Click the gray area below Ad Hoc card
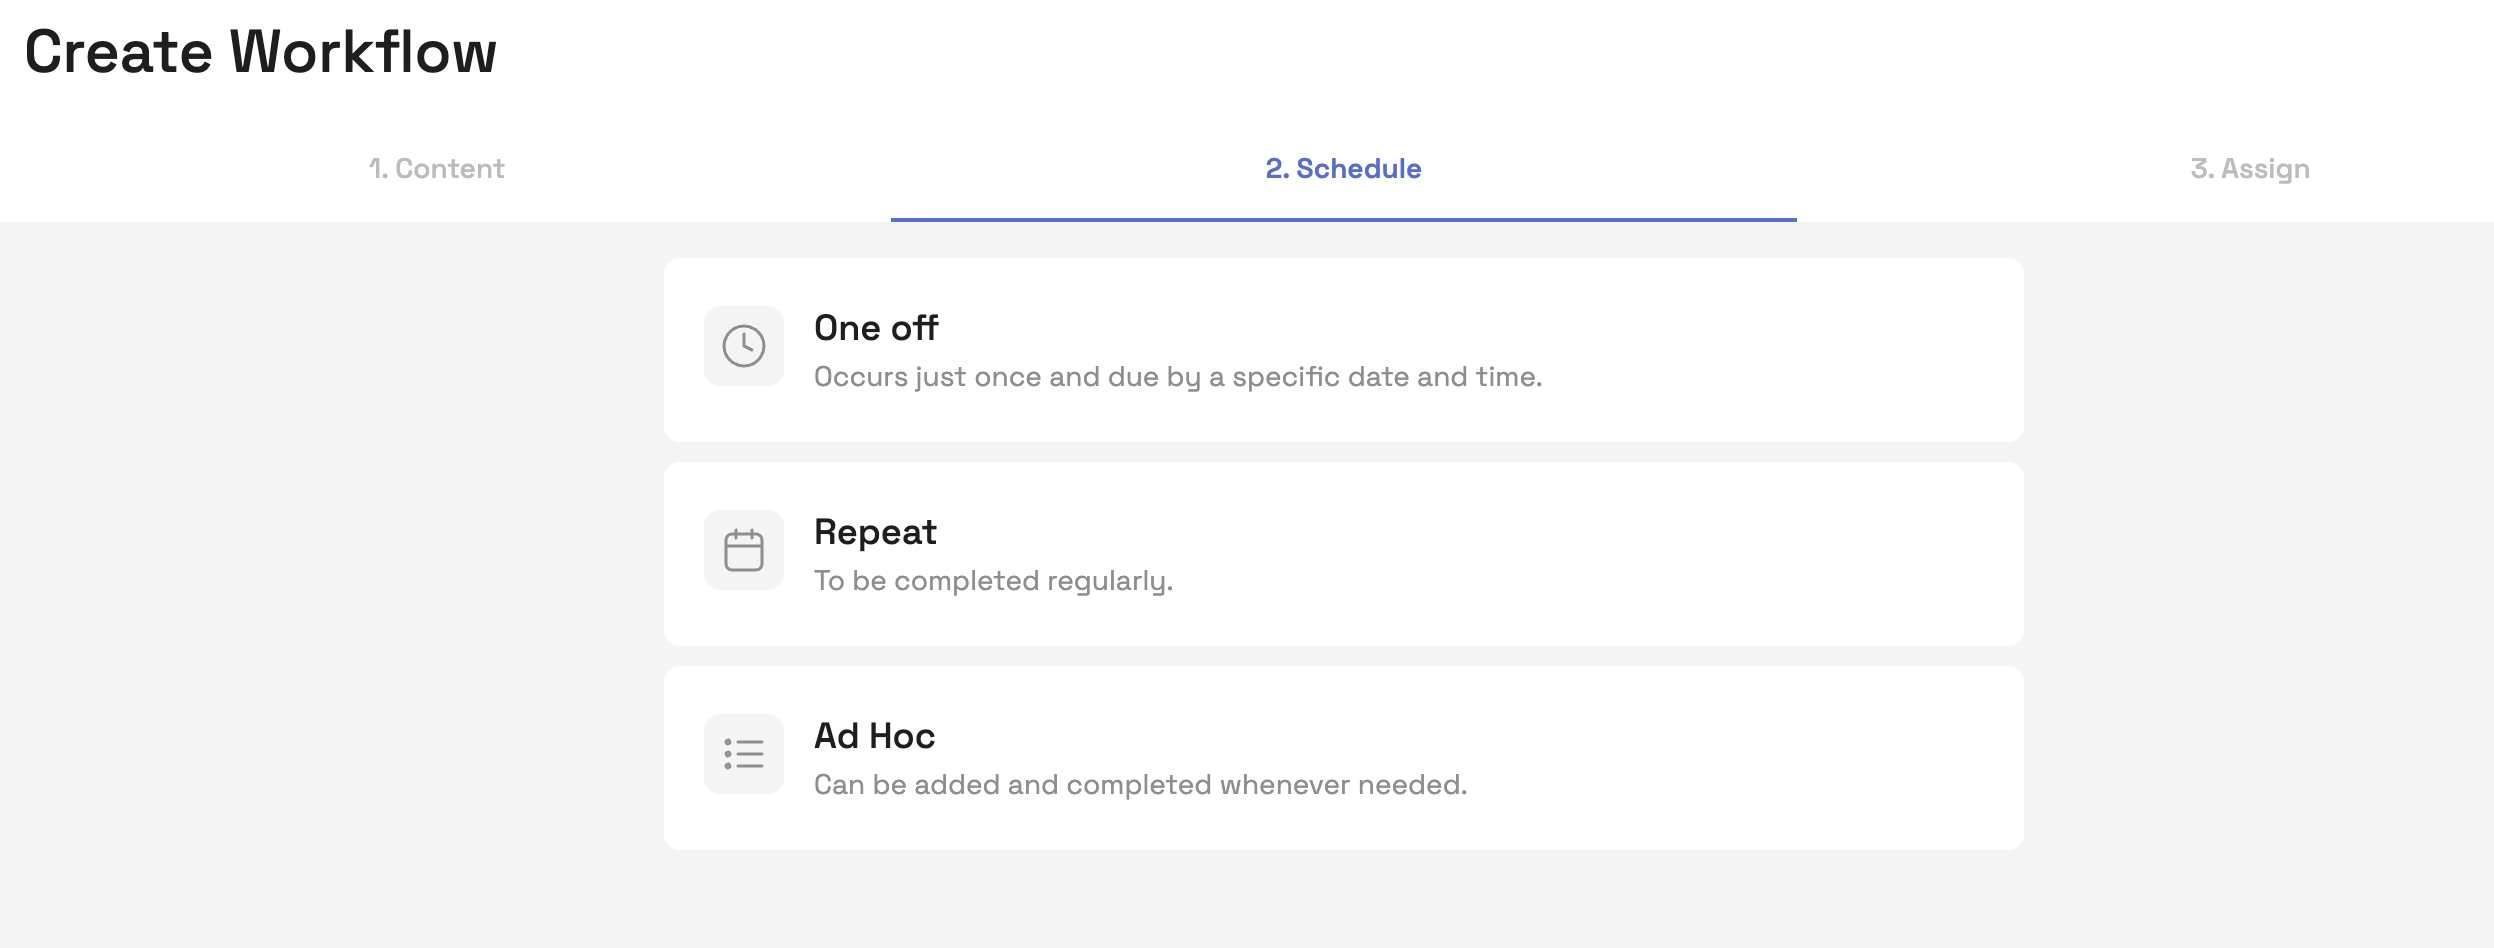This screenshot has width=2494, height=948. click(x=1343, y=900)
